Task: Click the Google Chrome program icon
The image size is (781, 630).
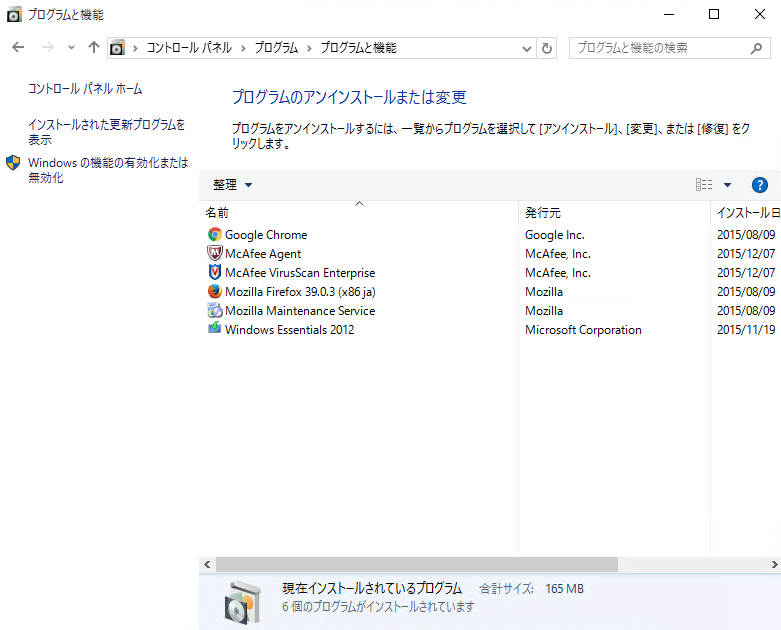Action: tap(215, 235)
